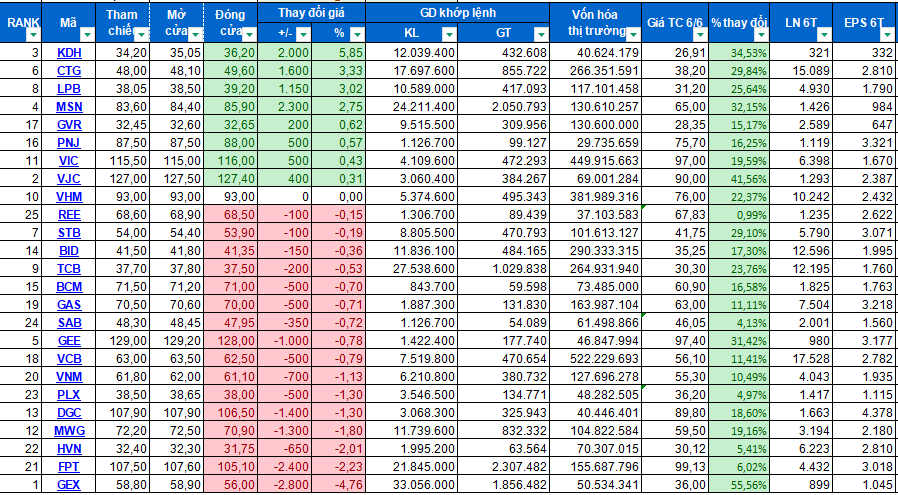This screenshot has width=898, height=495.
Task: Open the Vốn hóa thị trường filter dropdown
Action: [633, 35]
